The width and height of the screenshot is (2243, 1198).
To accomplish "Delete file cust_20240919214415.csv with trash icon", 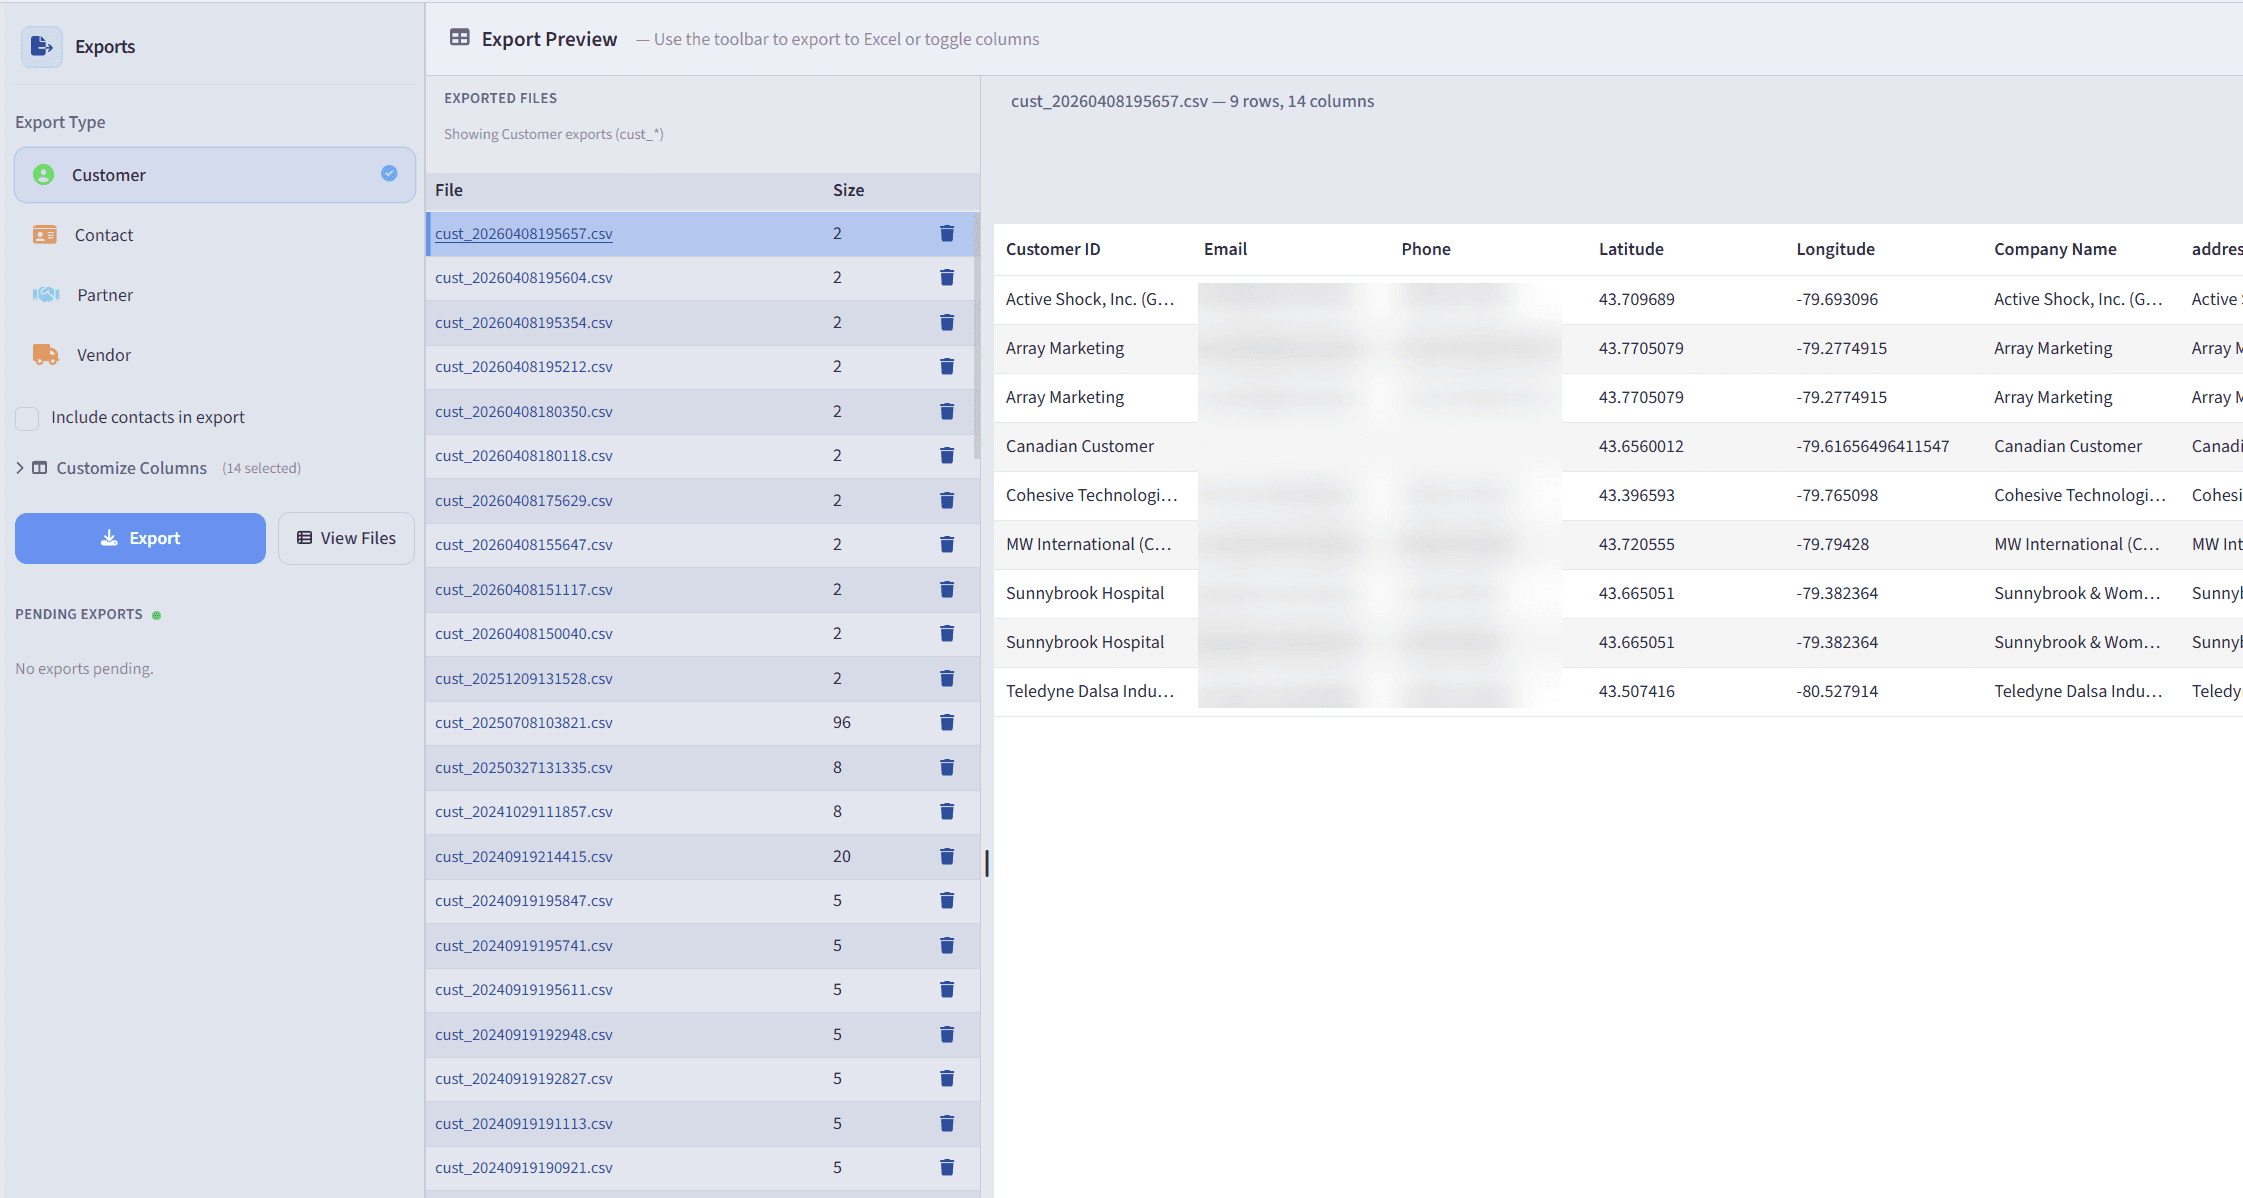I will (x=947, y=856).
